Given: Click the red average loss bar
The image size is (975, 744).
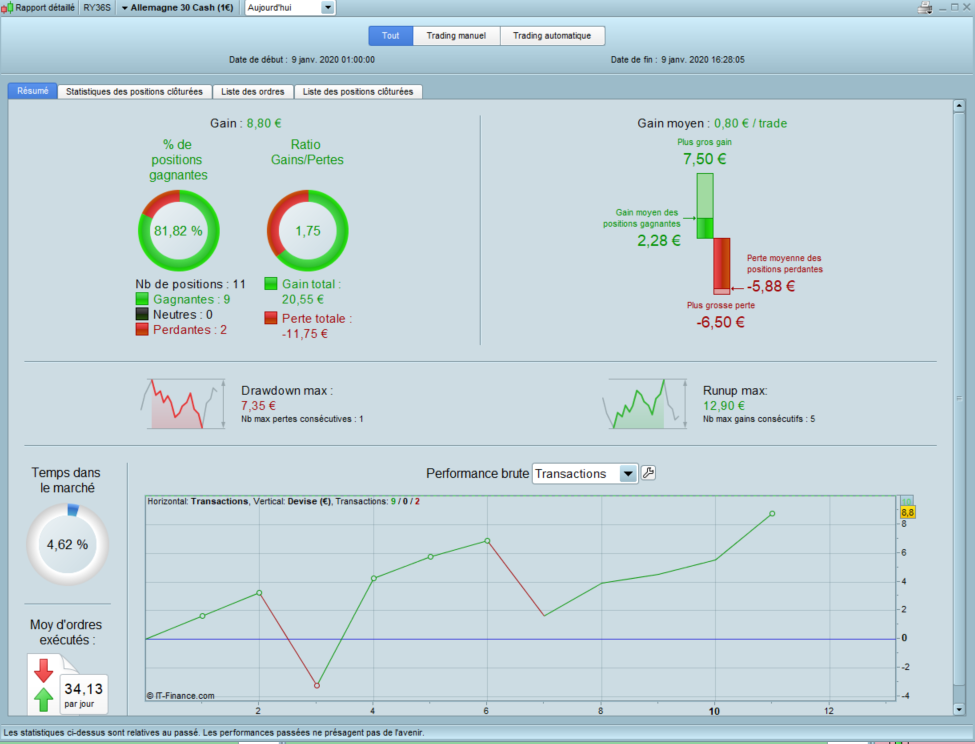Looking at the screenshot, I should click(721, 264).
